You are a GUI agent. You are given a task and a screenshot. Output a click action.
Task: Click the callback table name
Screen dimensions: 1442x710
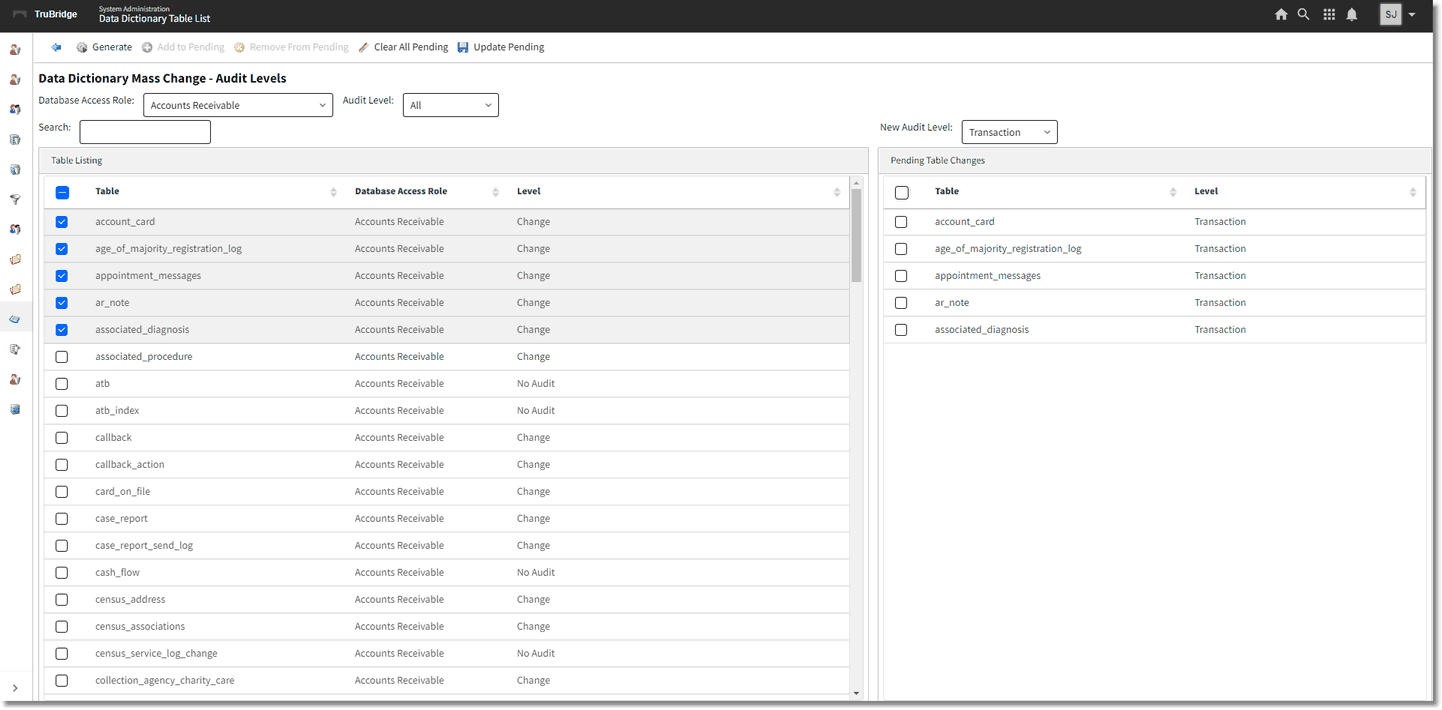pyautogui.click(x=113, y=438)
